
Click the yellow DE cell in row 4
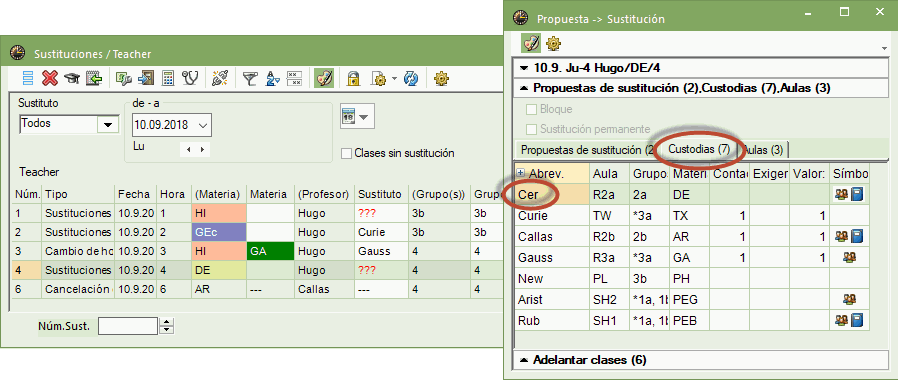pos(219,270)
